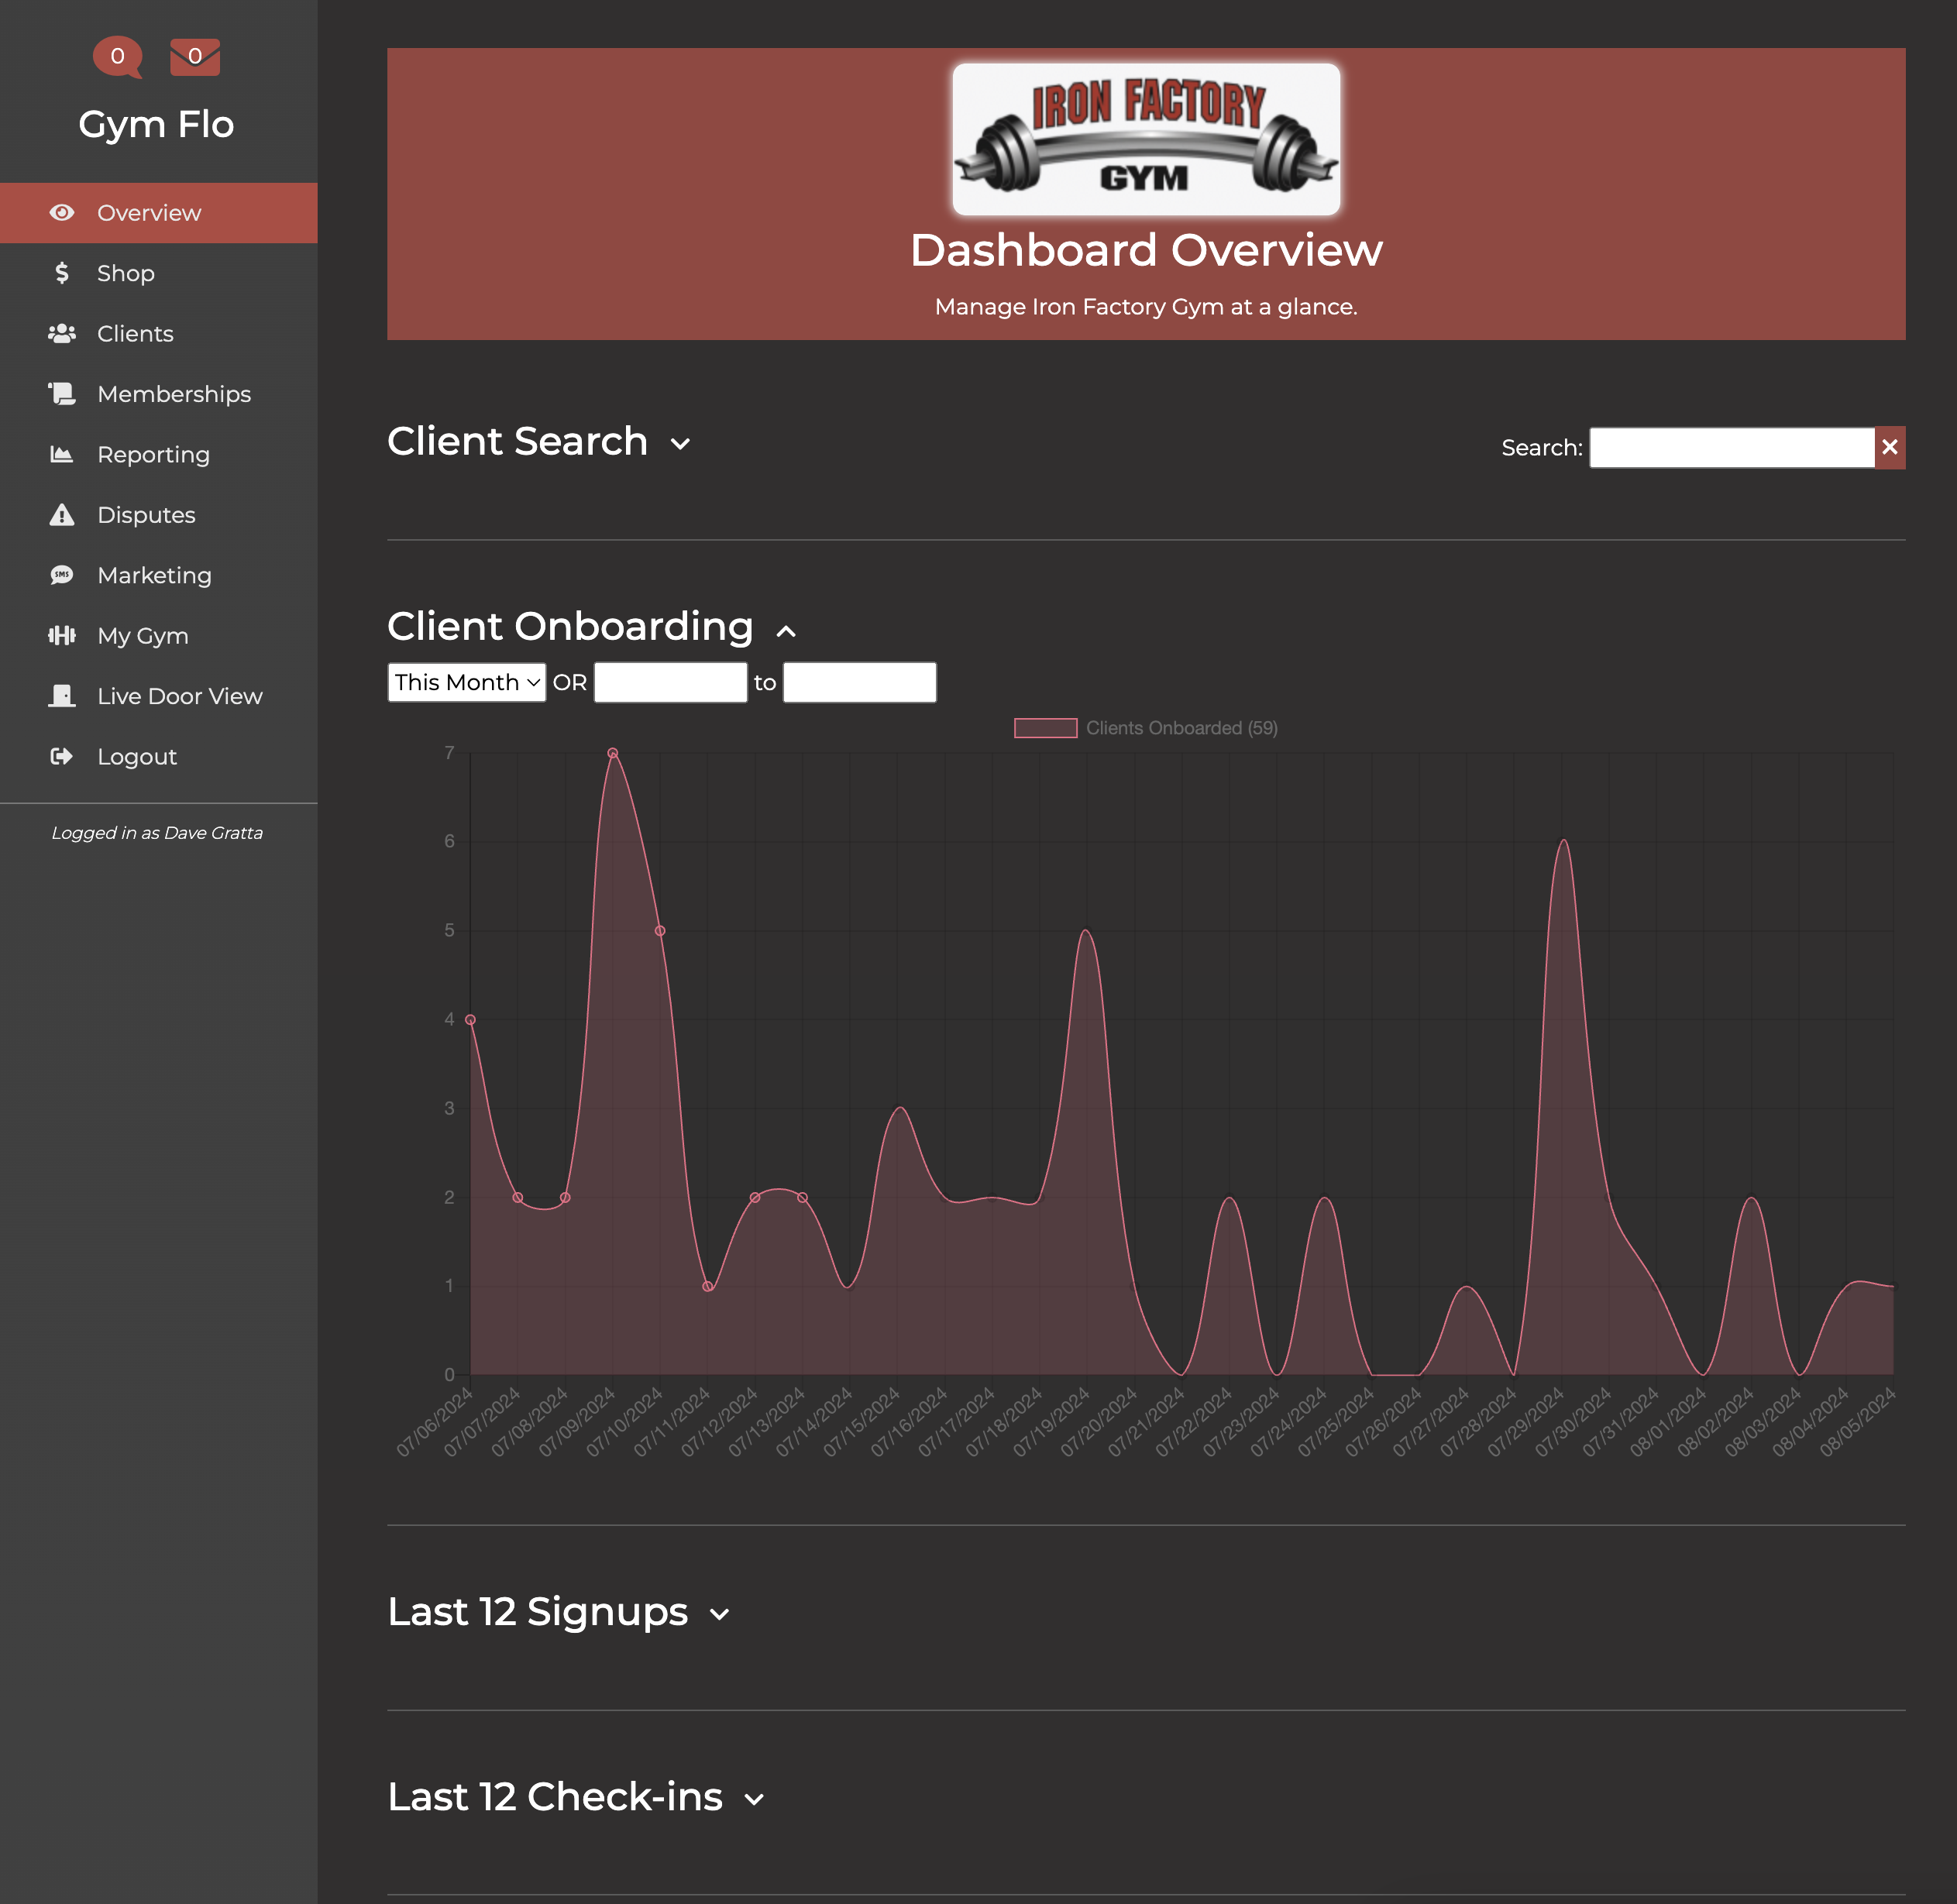Image resolution: width=1957 pixels, height=1904 pixels.
Task: Click the Iron Factory Gym logo
Action: [1146, 139]
